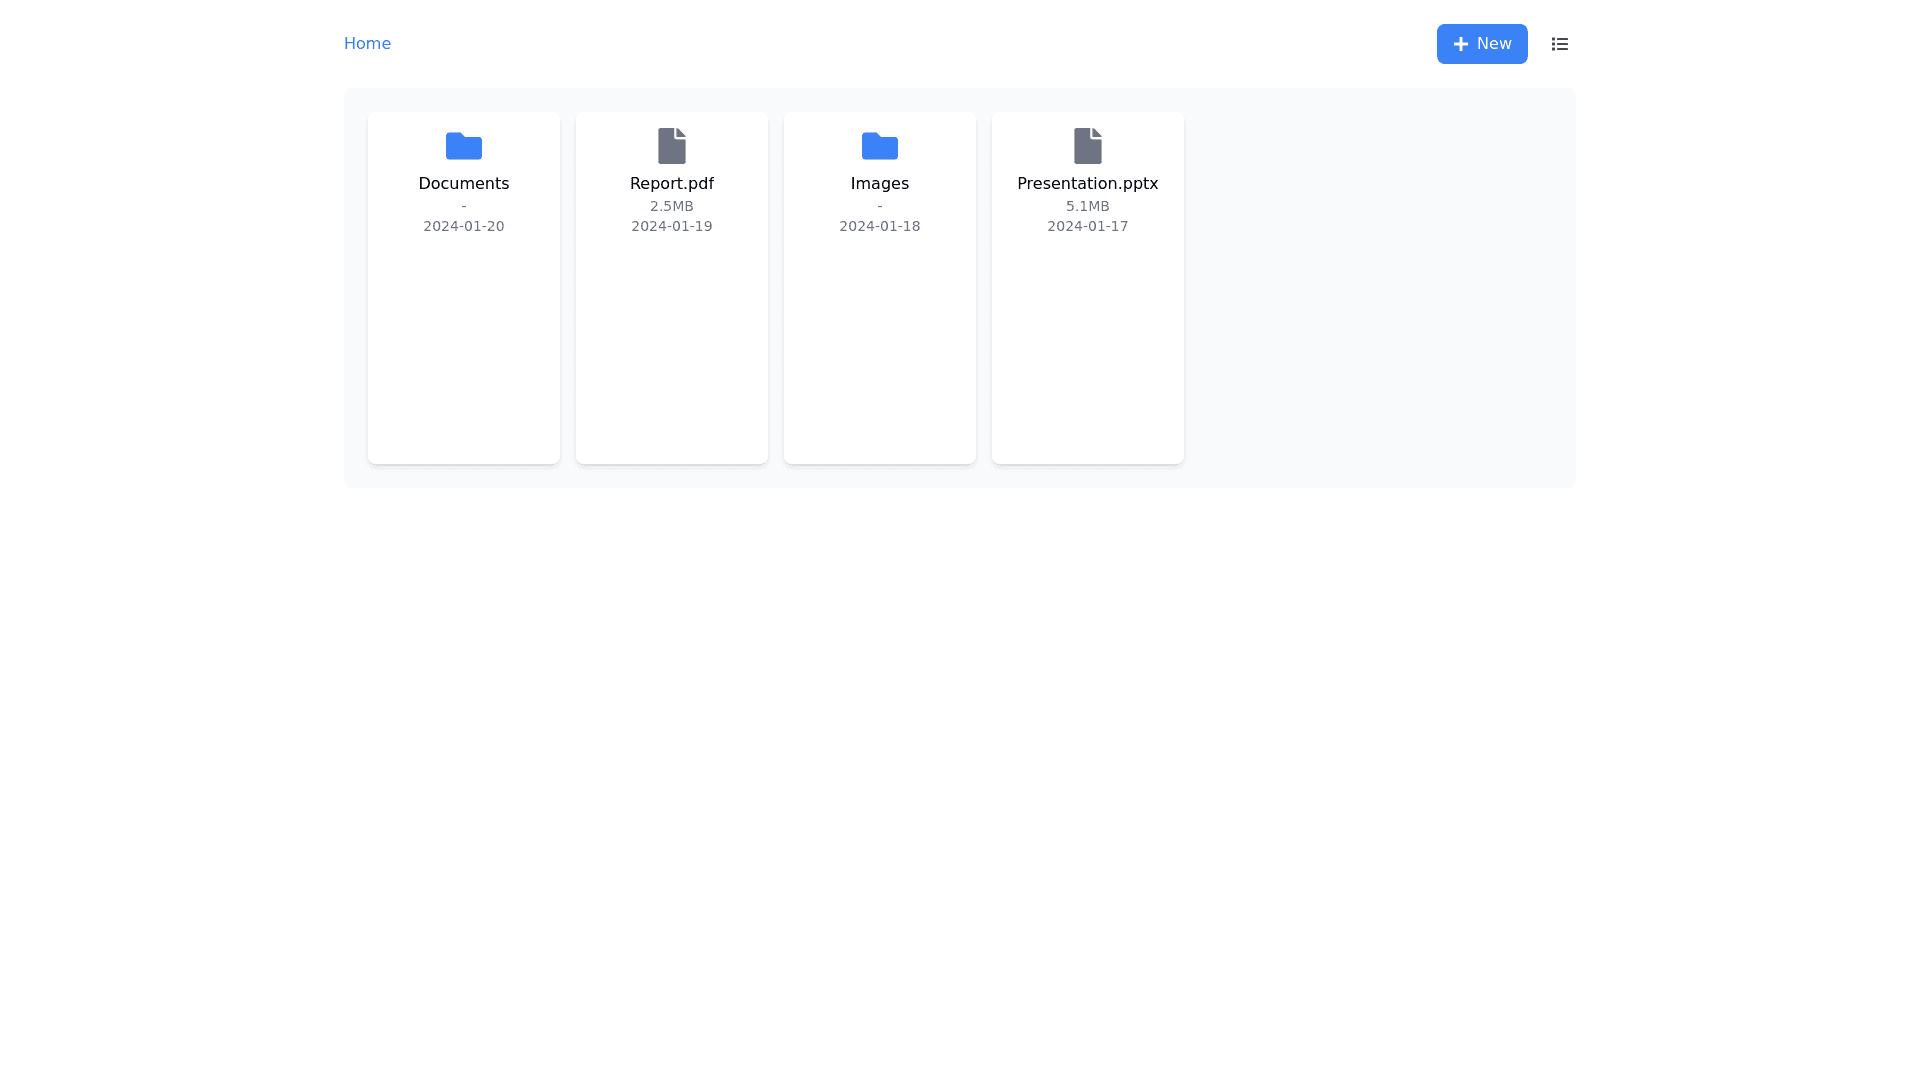Click empty area of Documents card
The height and width of the screenshot is (1080, 1920).
coord(463,350)
